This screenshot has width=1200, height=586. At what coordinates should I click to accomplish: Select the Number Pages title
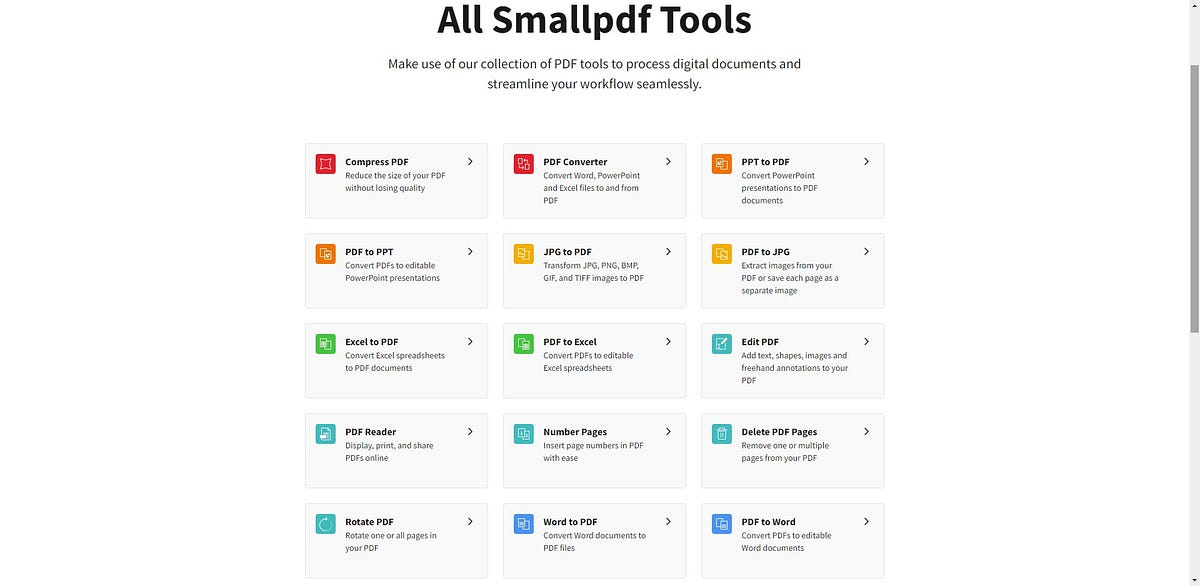coord(575,432)
